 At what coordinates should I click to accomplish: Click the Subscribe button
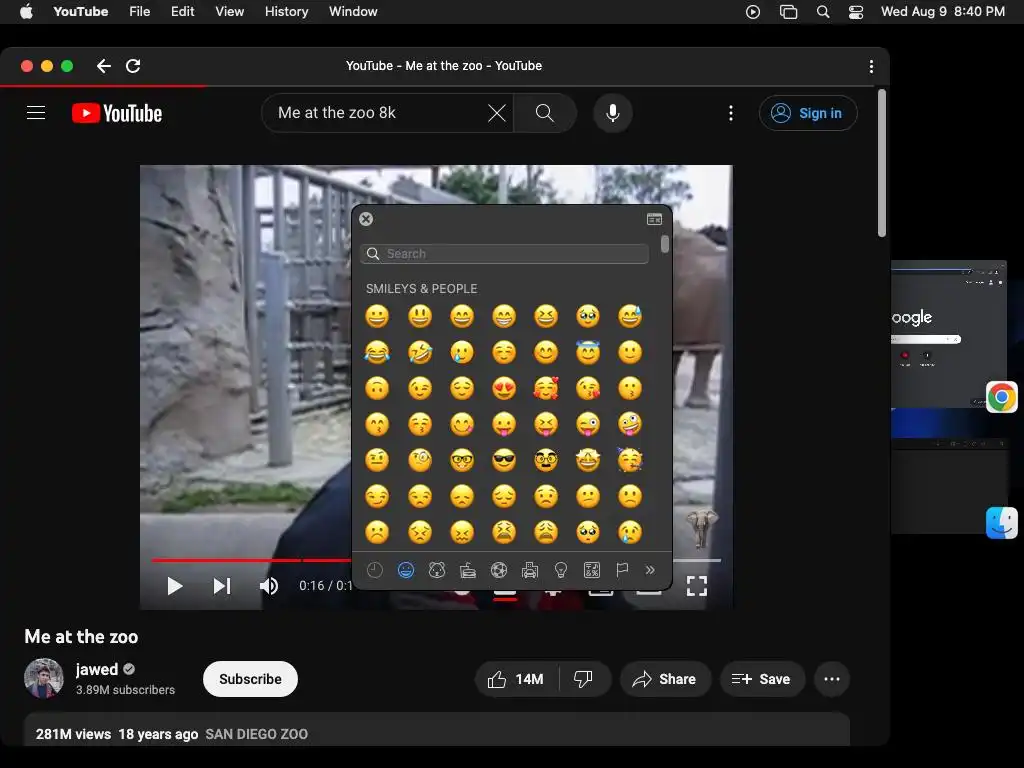[x=250, y=679]
